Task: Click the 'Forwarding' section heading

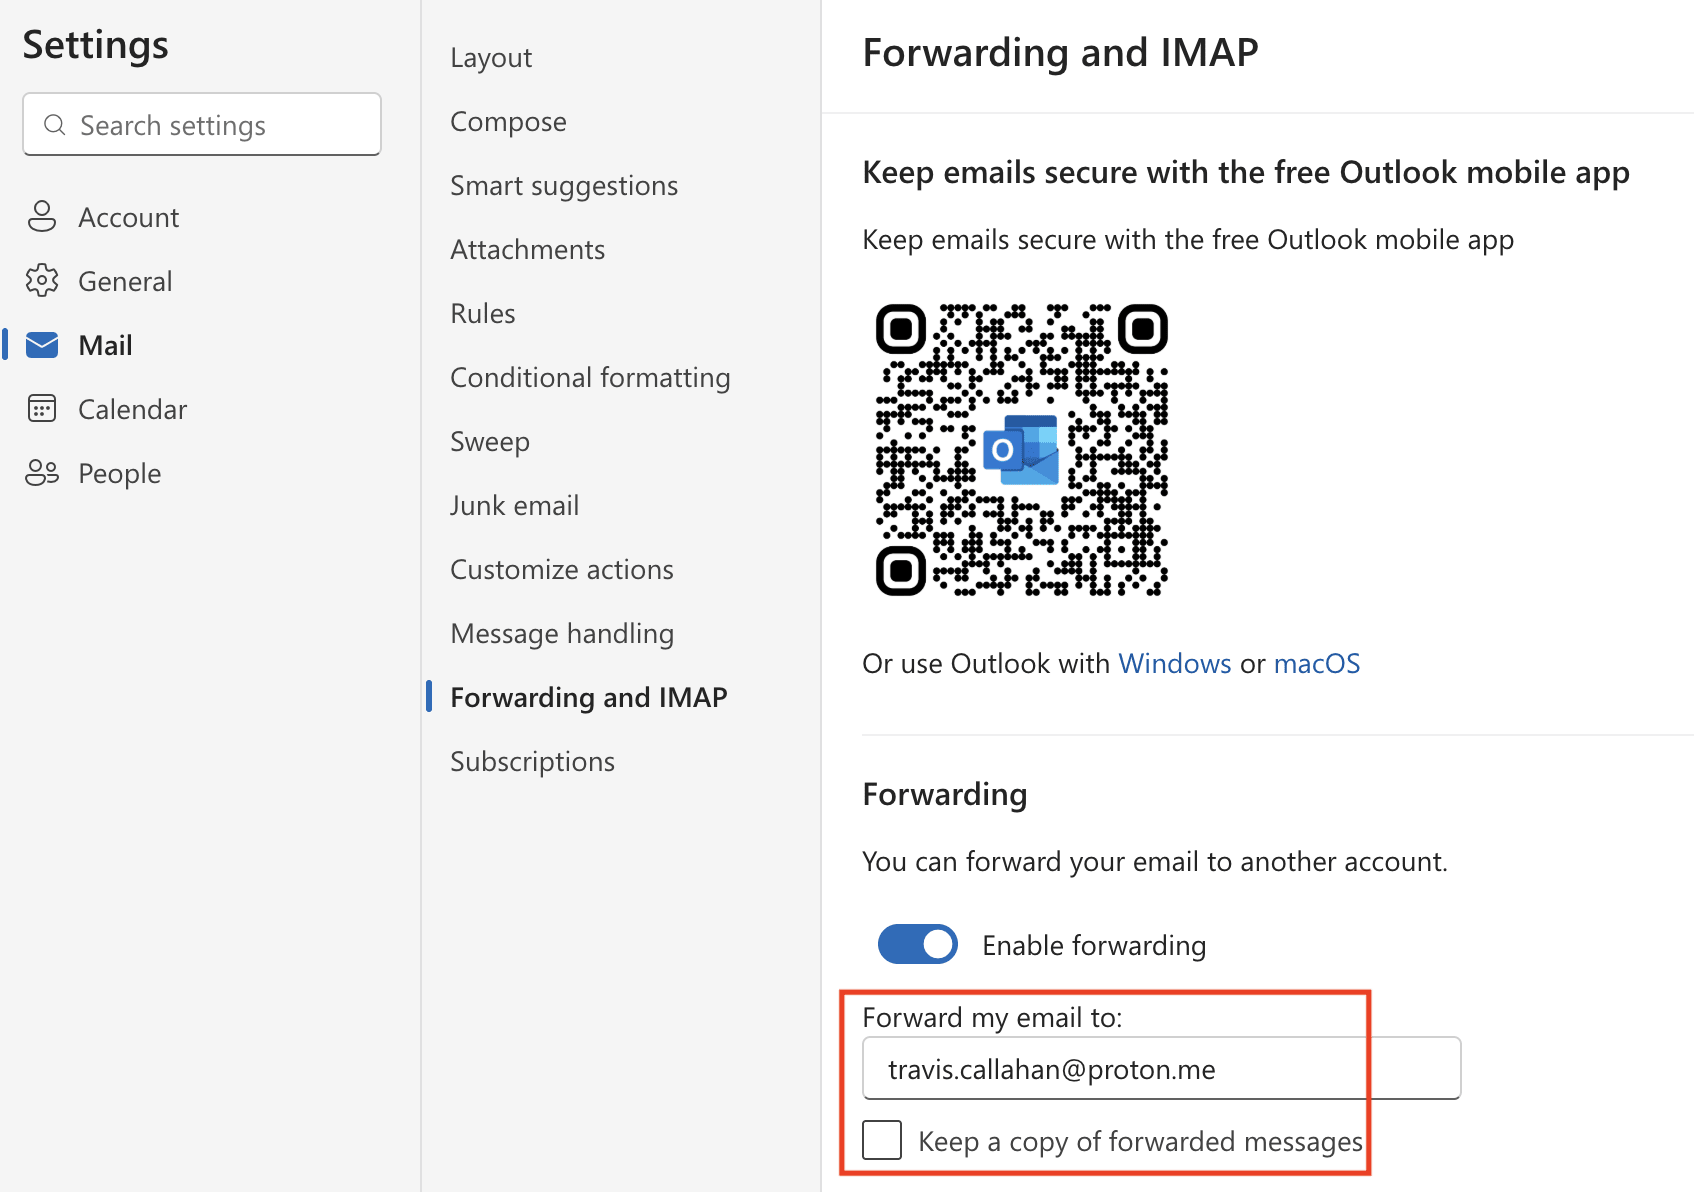Action: [x=944, y=794]
